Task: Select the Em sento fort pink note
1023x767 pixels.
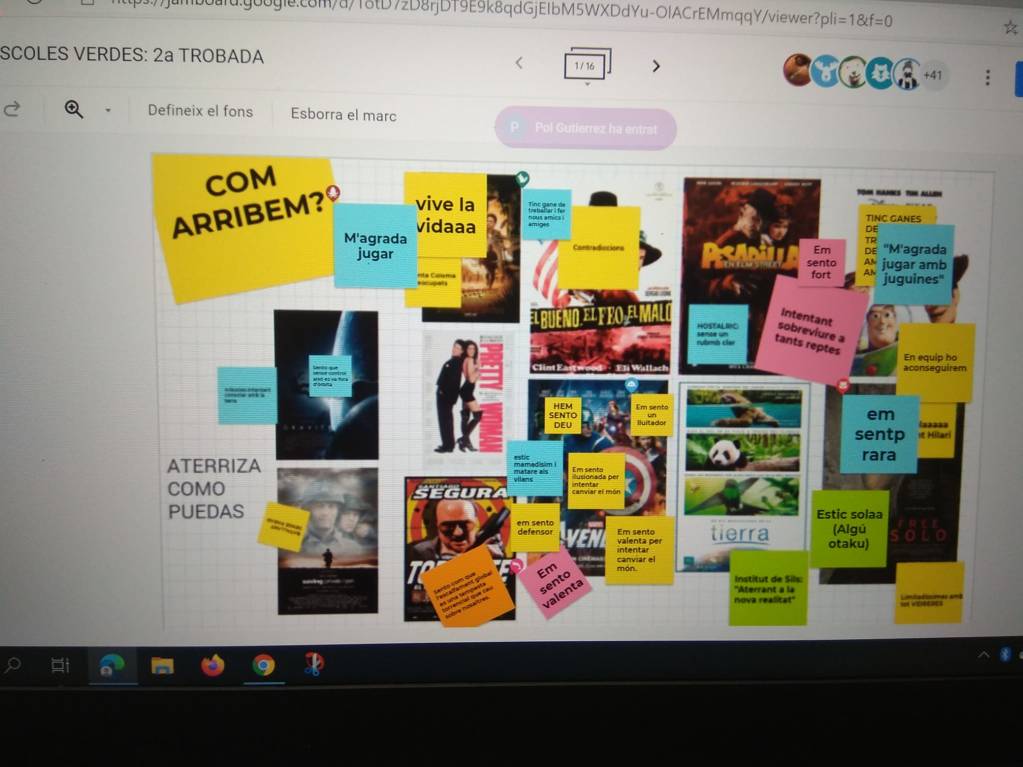Action: pyautogui.click(x=821, y=262)
